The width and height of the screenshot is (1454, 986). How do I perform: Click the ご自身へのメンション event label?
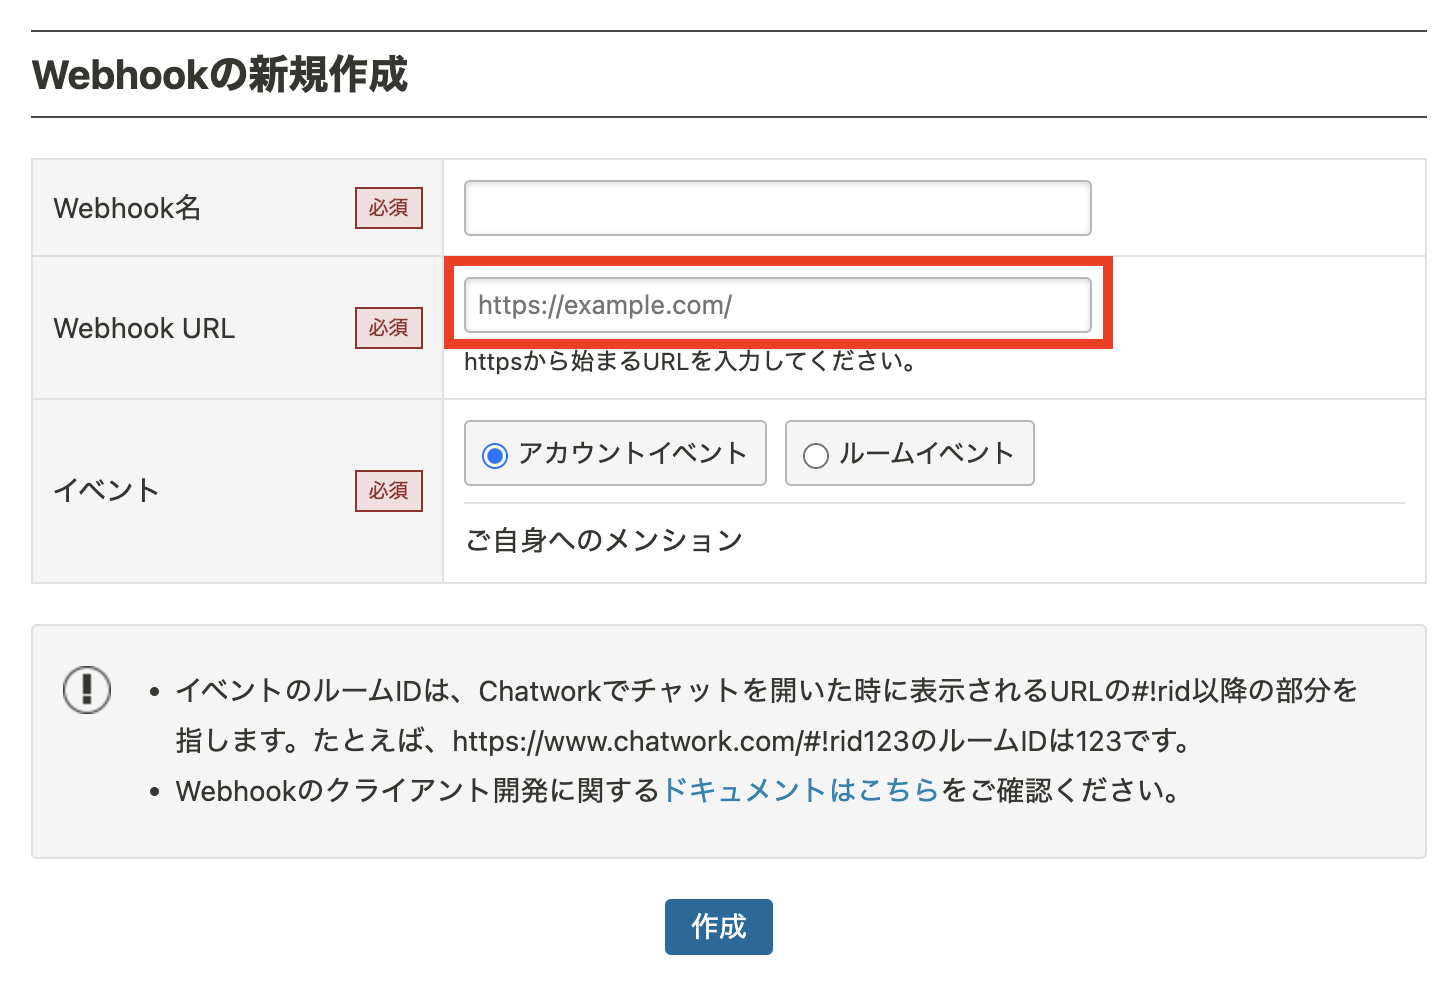click(603, 540)
